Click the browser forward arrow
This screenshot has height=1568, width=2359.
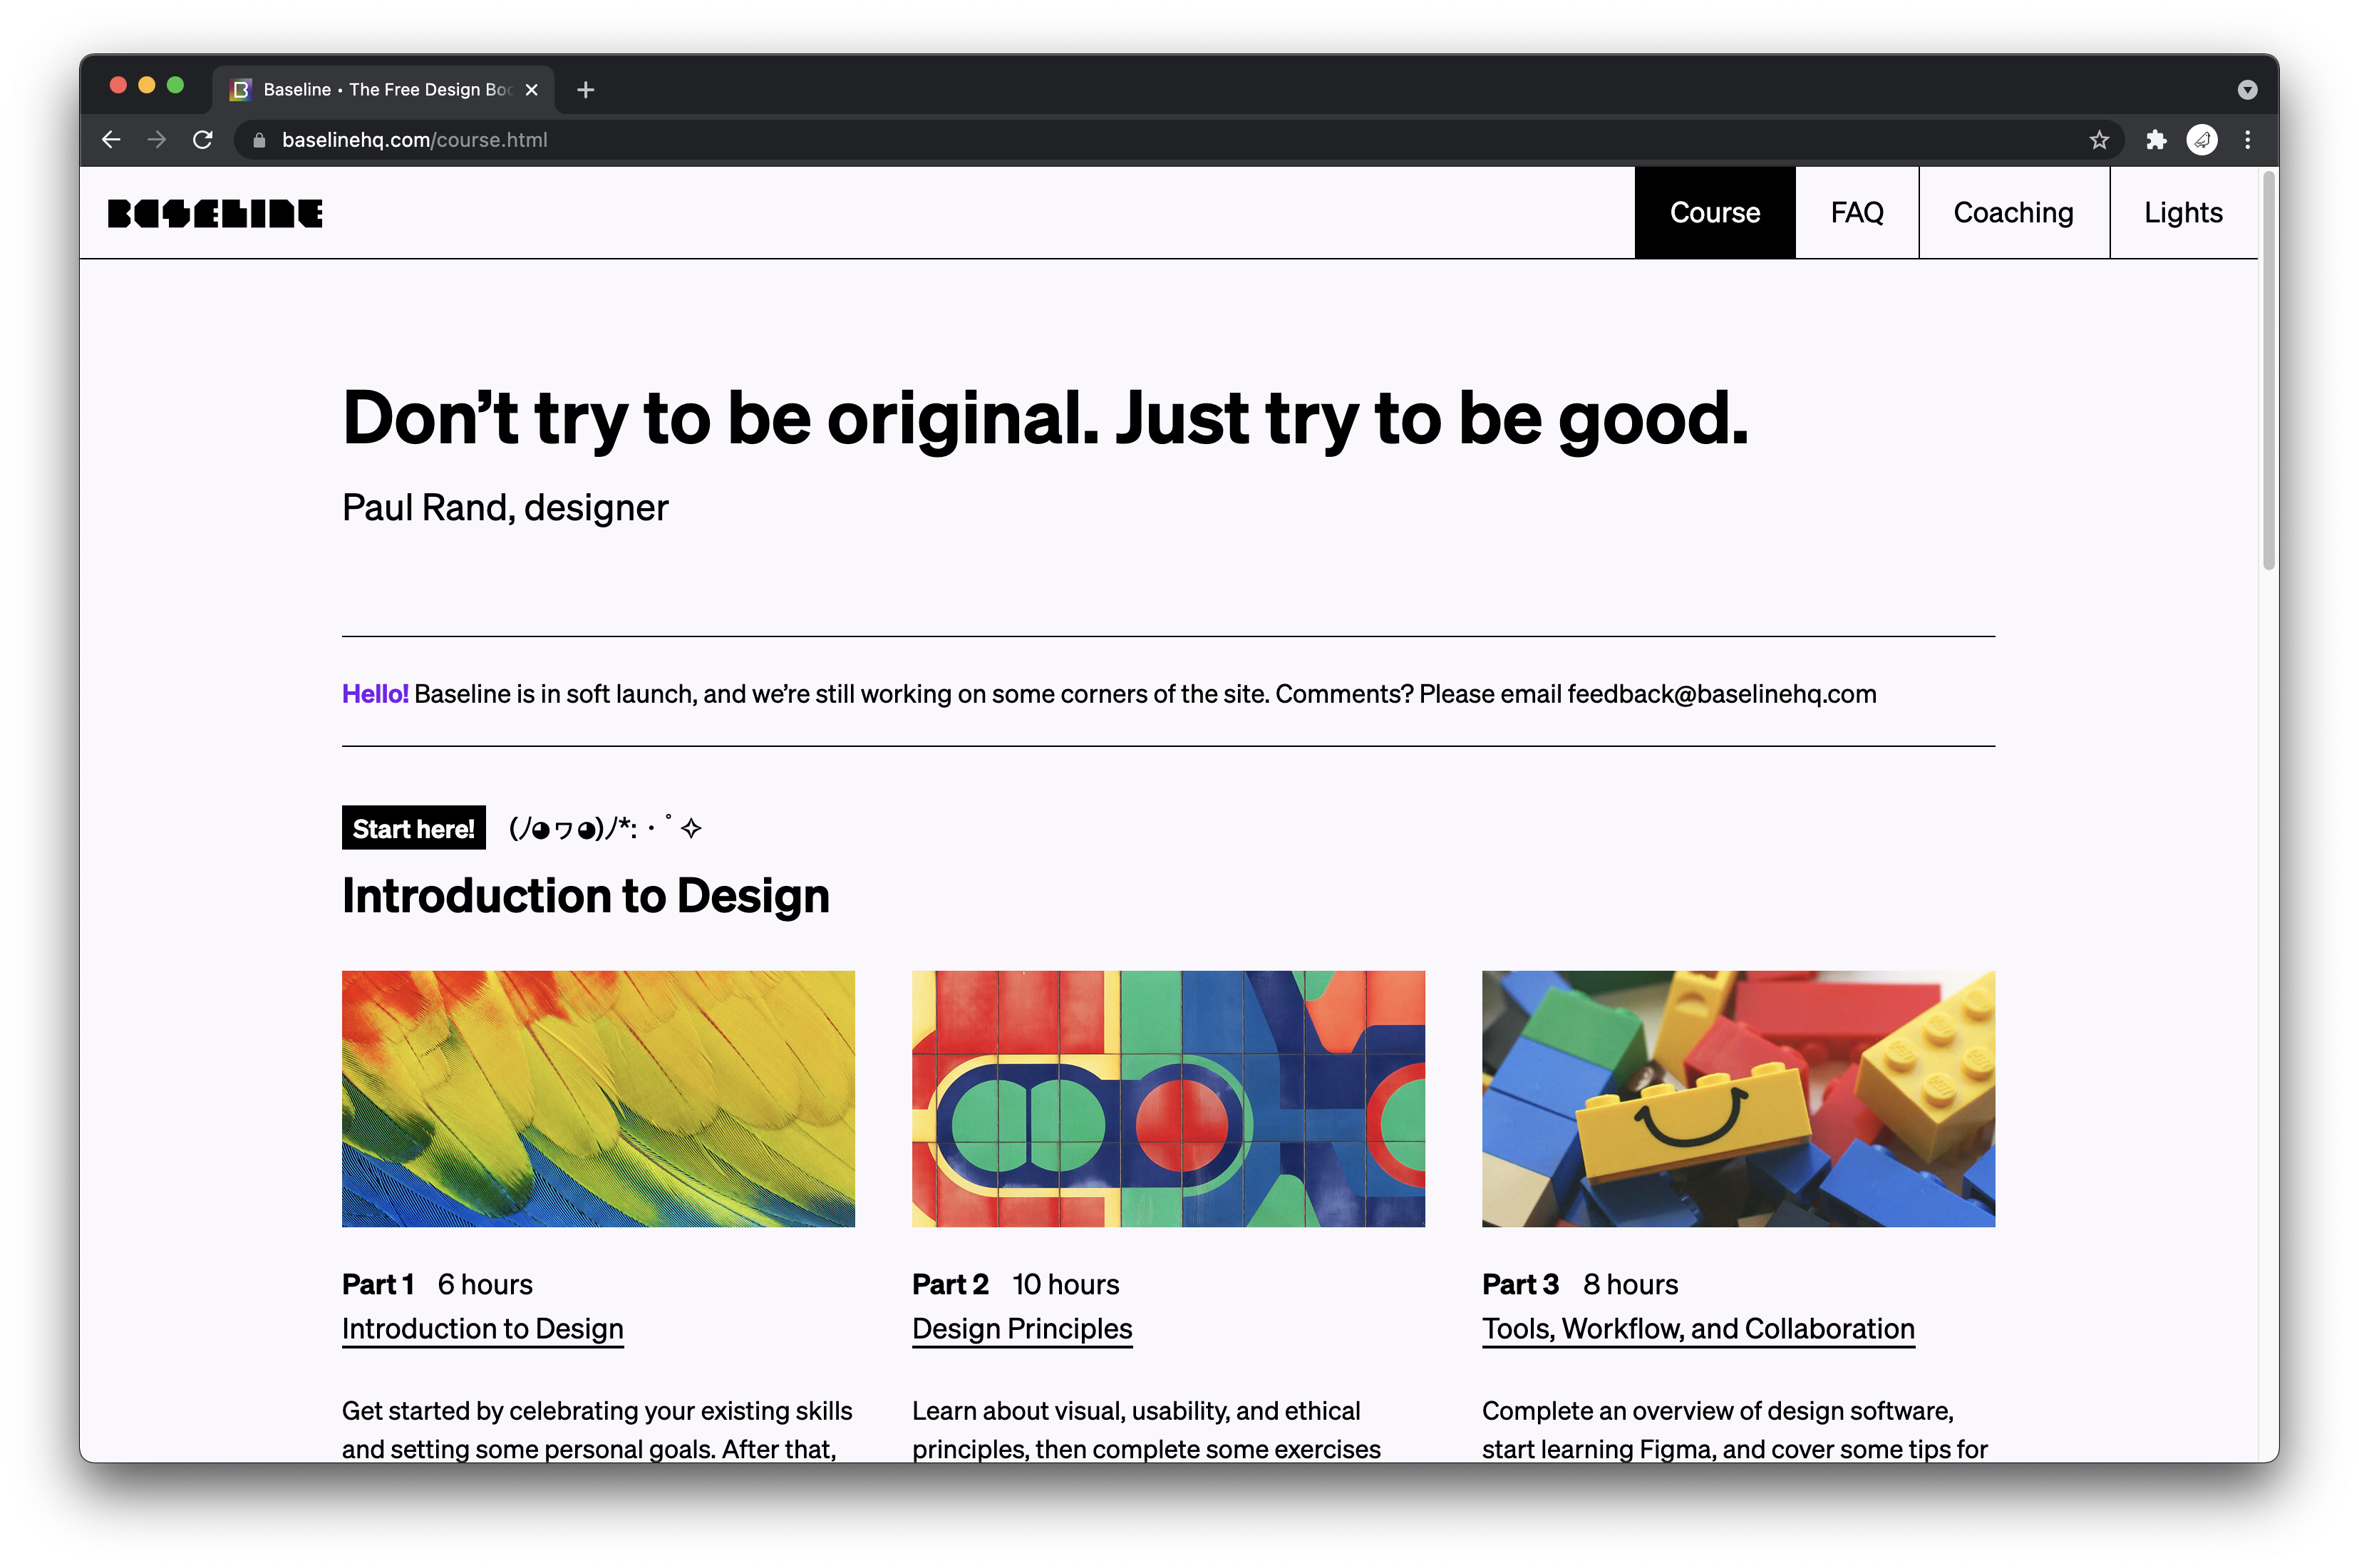[157, 140]
